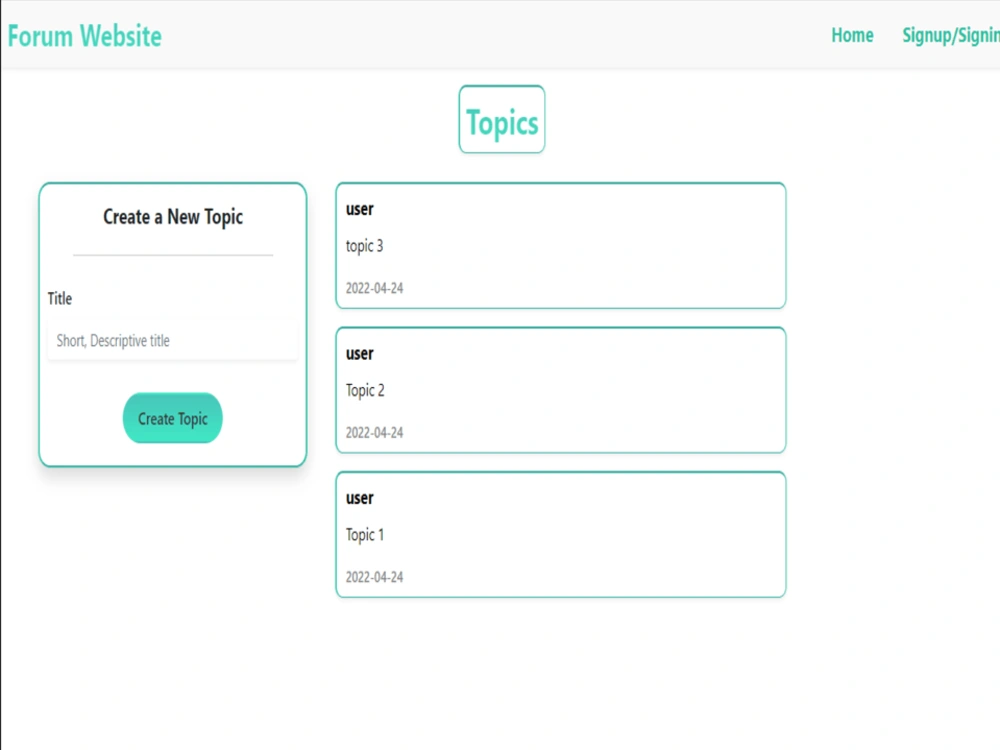Click the Create Topic button
1000x750 pixels.
click(172, 418)
